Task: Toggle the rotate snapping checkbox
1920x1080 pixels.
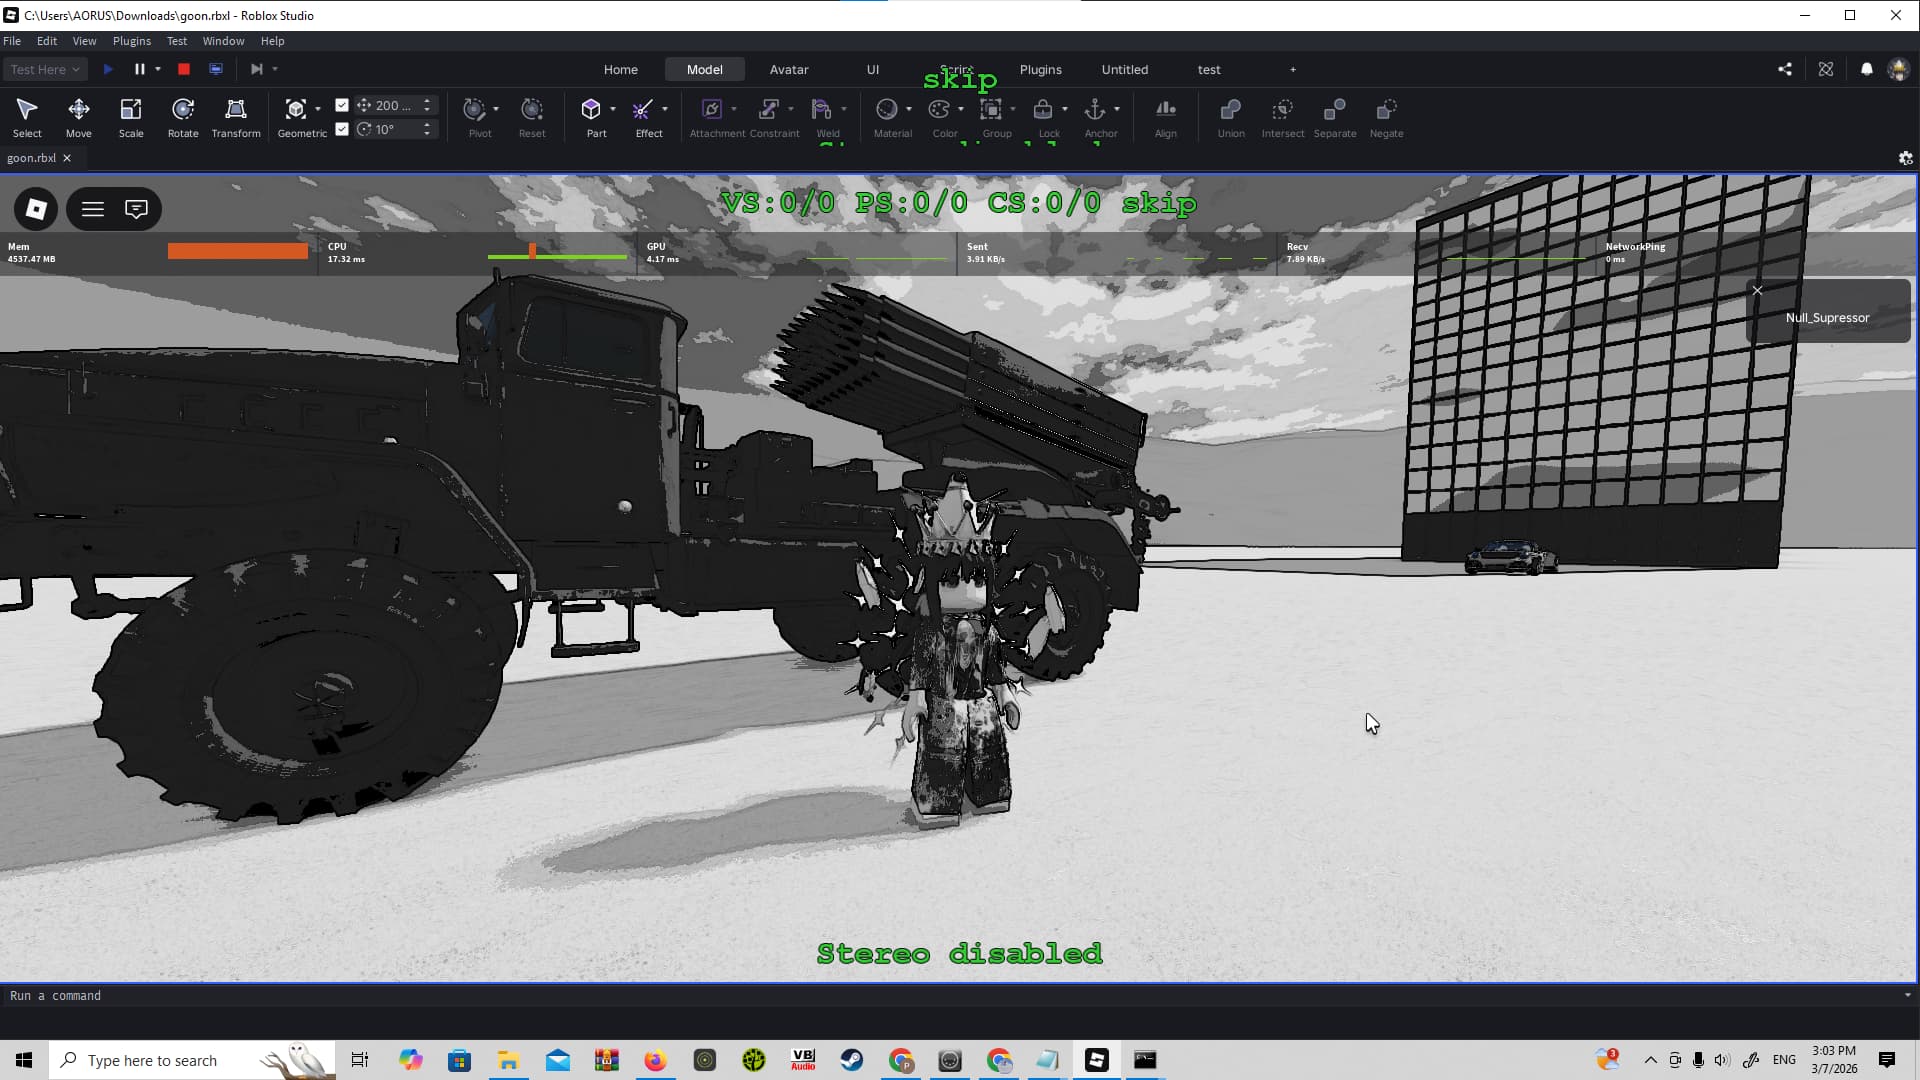Action: (x=342, y=129)
